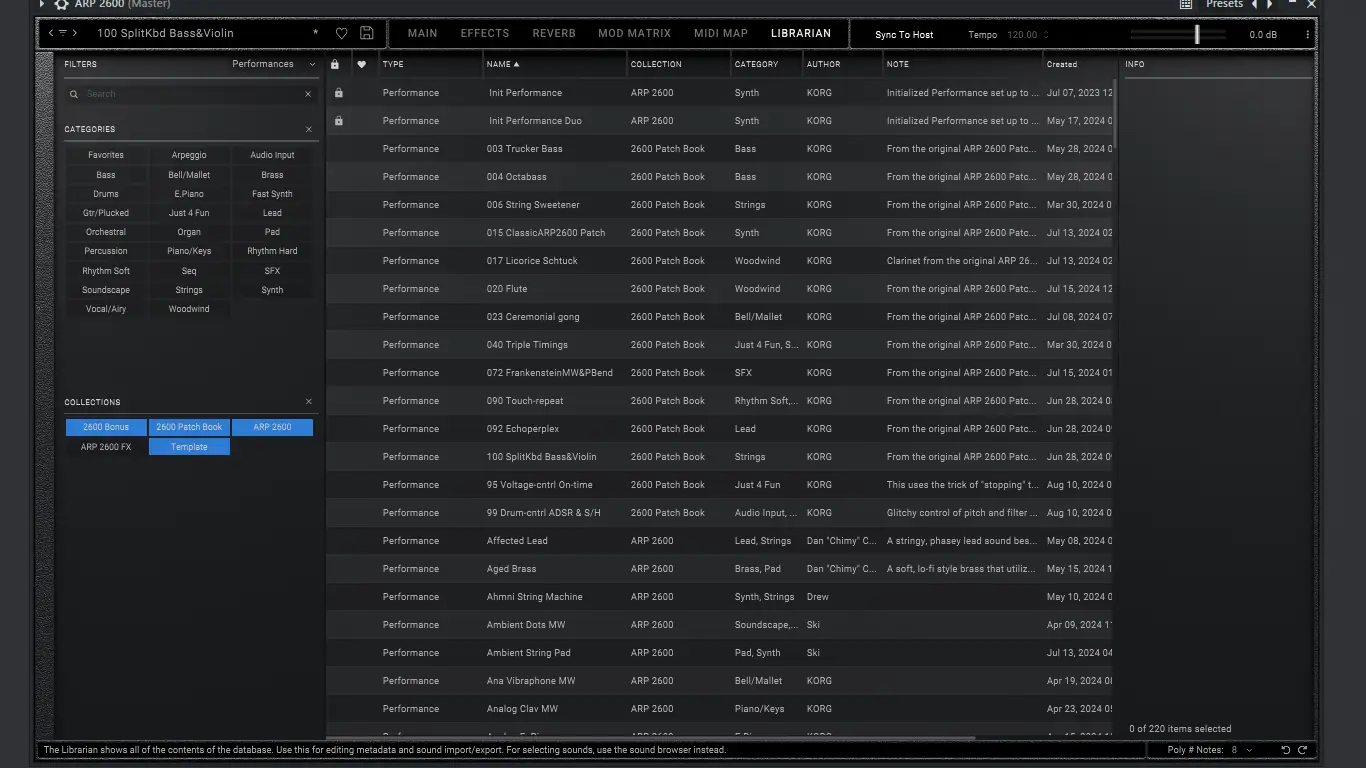Switch to the MAIN tab
The width and height of the screenshot is (1366, 768).
422,33
